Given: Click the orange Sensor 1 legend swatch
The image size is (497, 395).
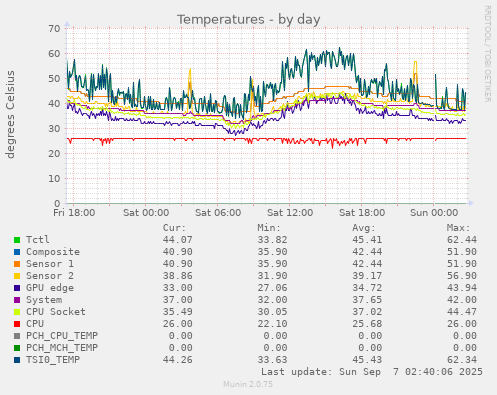Looking at the screenshot, I should (x=17, y=264).
